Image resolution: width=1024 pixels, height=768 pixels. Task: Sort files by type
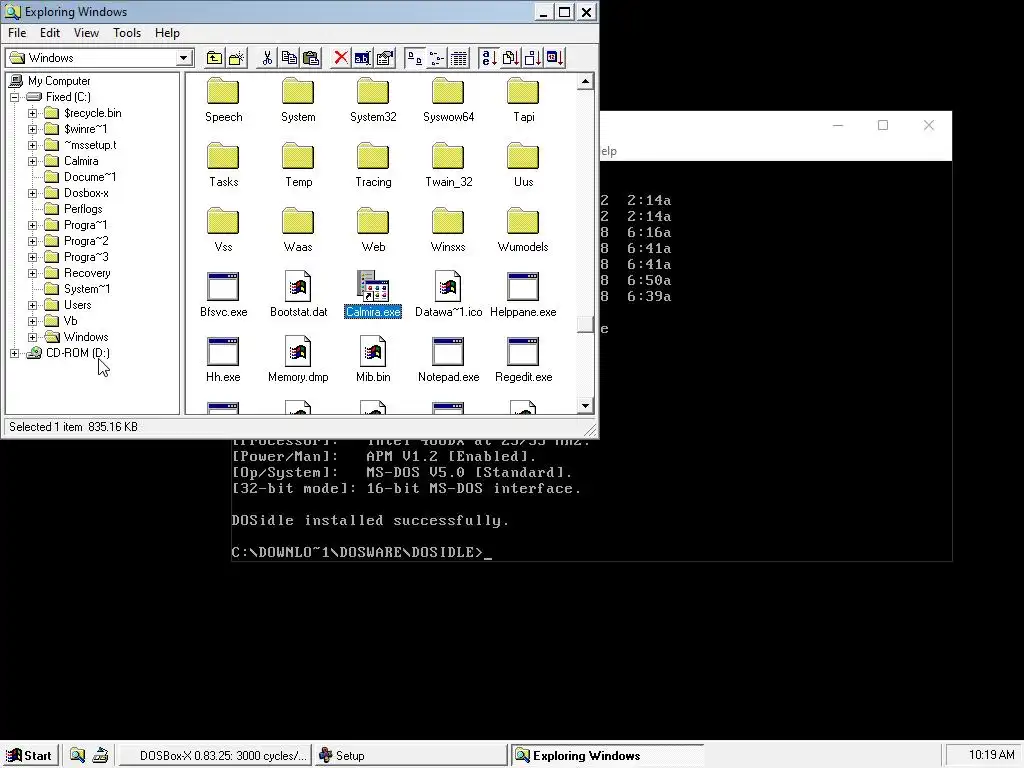pos(511,58)
